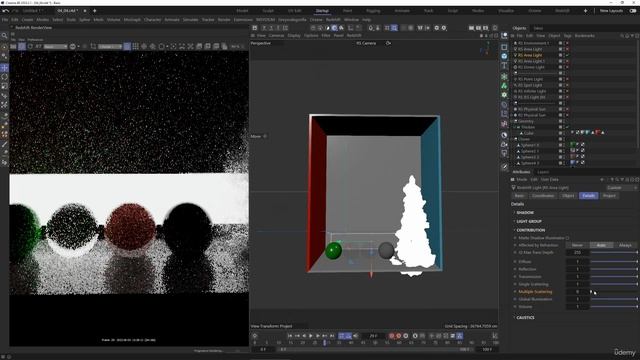Click the current frame field on the timeline

[373, 336]
